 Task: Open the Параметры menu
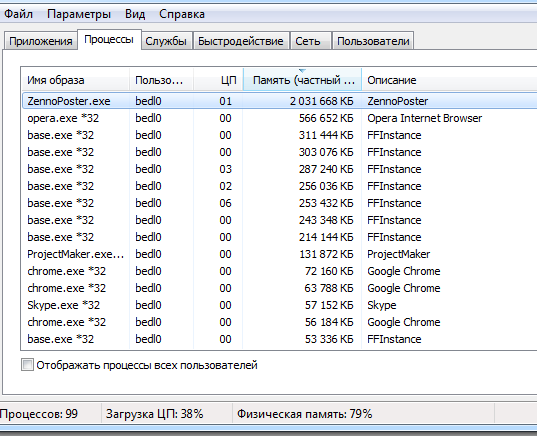click(79, 14)
